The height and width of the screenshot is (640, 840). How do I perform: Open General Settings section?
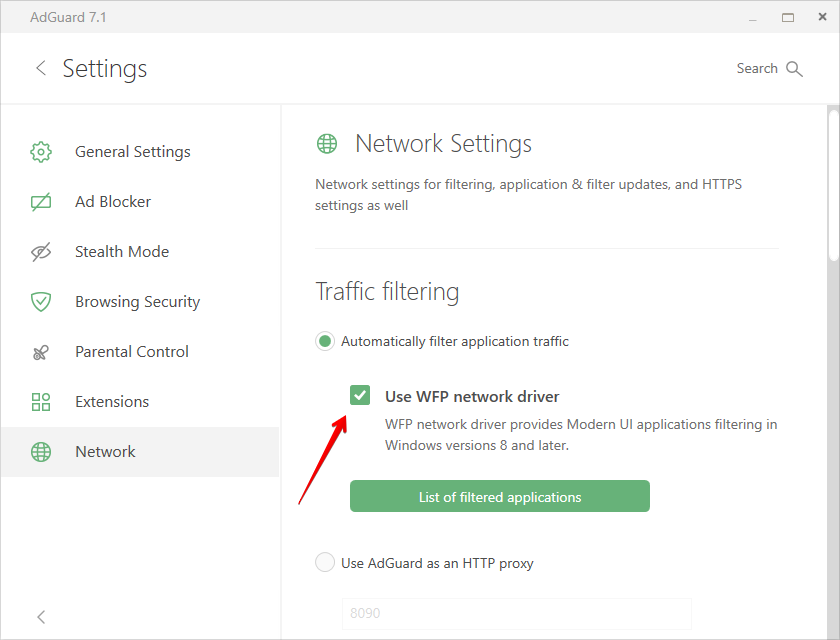click(x=140, y=152)
